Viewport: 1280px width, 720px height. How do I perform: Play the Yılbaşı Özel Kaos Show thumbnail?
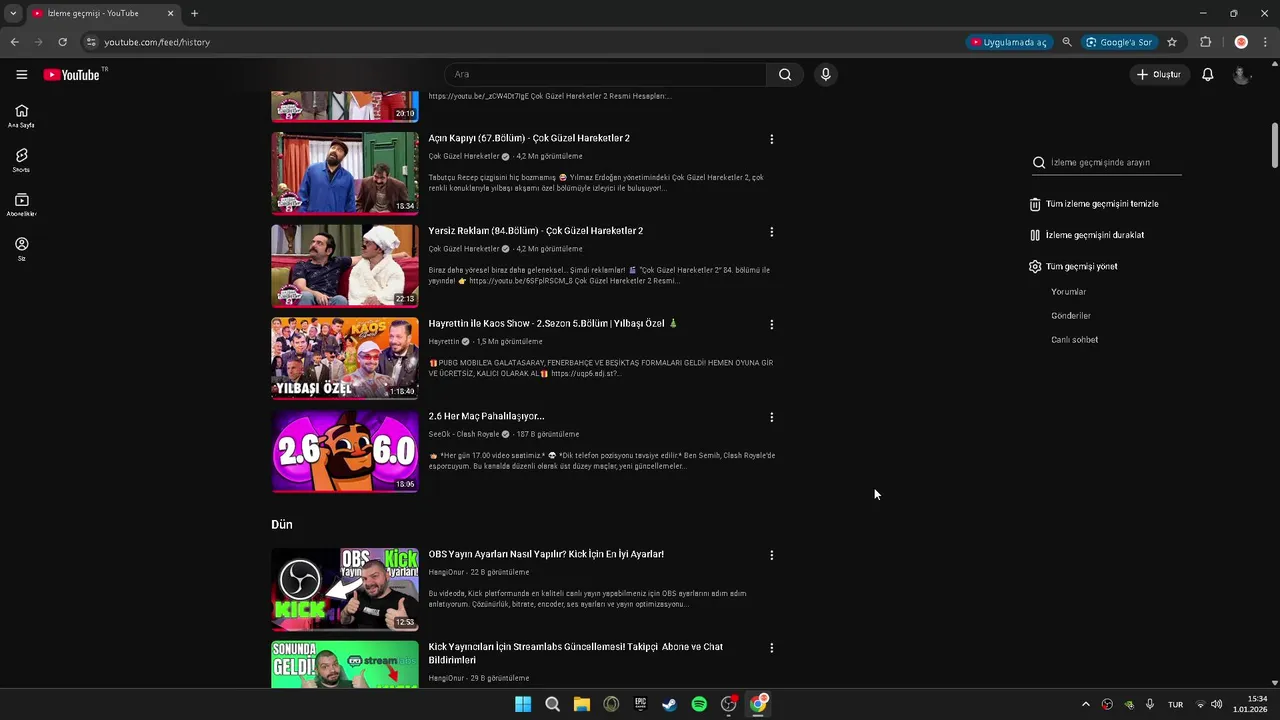(x=345, y=358)
